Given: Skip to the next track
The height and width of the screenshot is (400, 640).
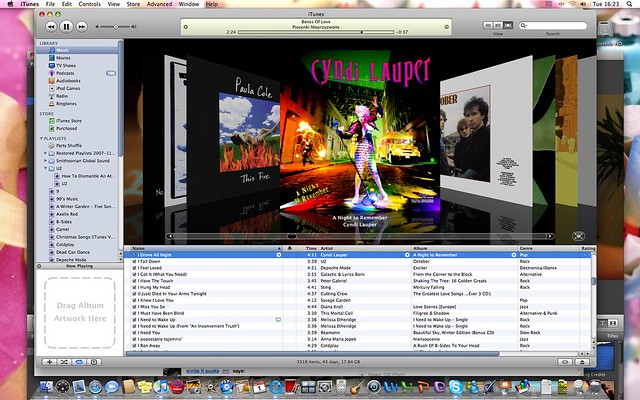Looking at the screenshot, I should pyautogui.click(x=82, y=27).
